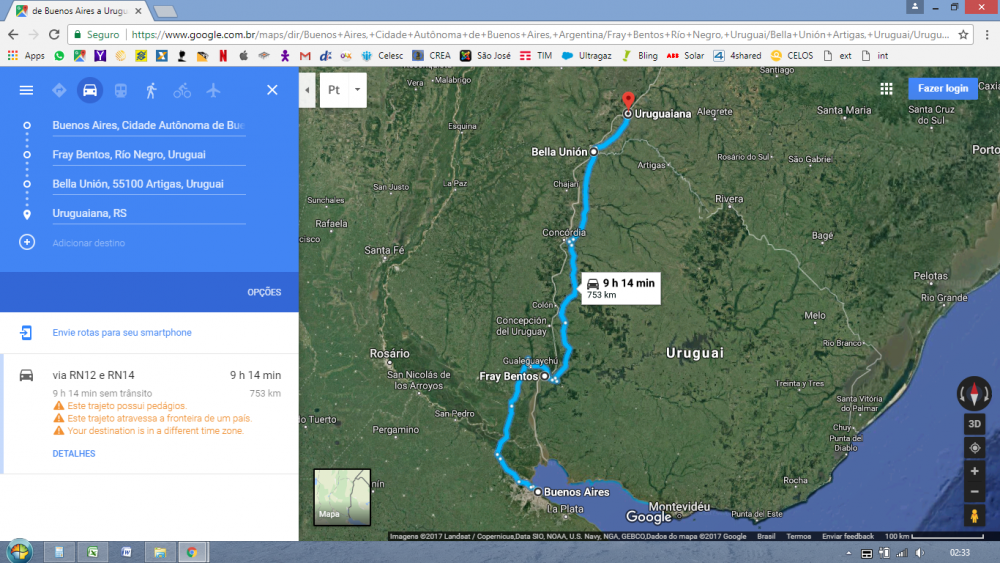
Task: Switch to Mapa view thumbnail
Action: (342, 497)
